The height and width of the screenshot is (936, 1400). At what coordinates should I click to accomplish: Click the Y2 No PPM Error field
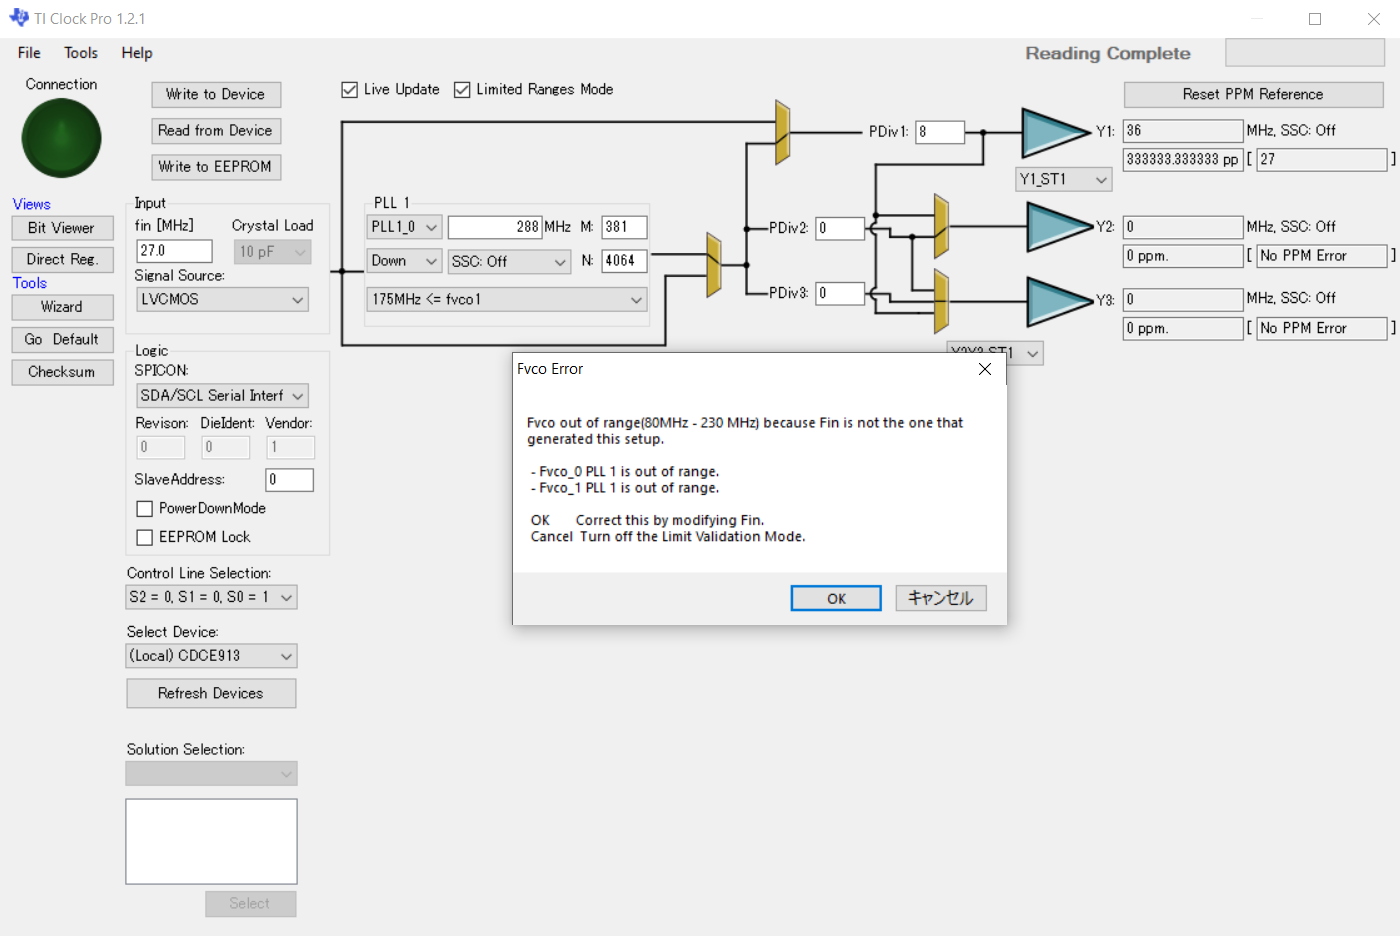[x=1322, y=256]
